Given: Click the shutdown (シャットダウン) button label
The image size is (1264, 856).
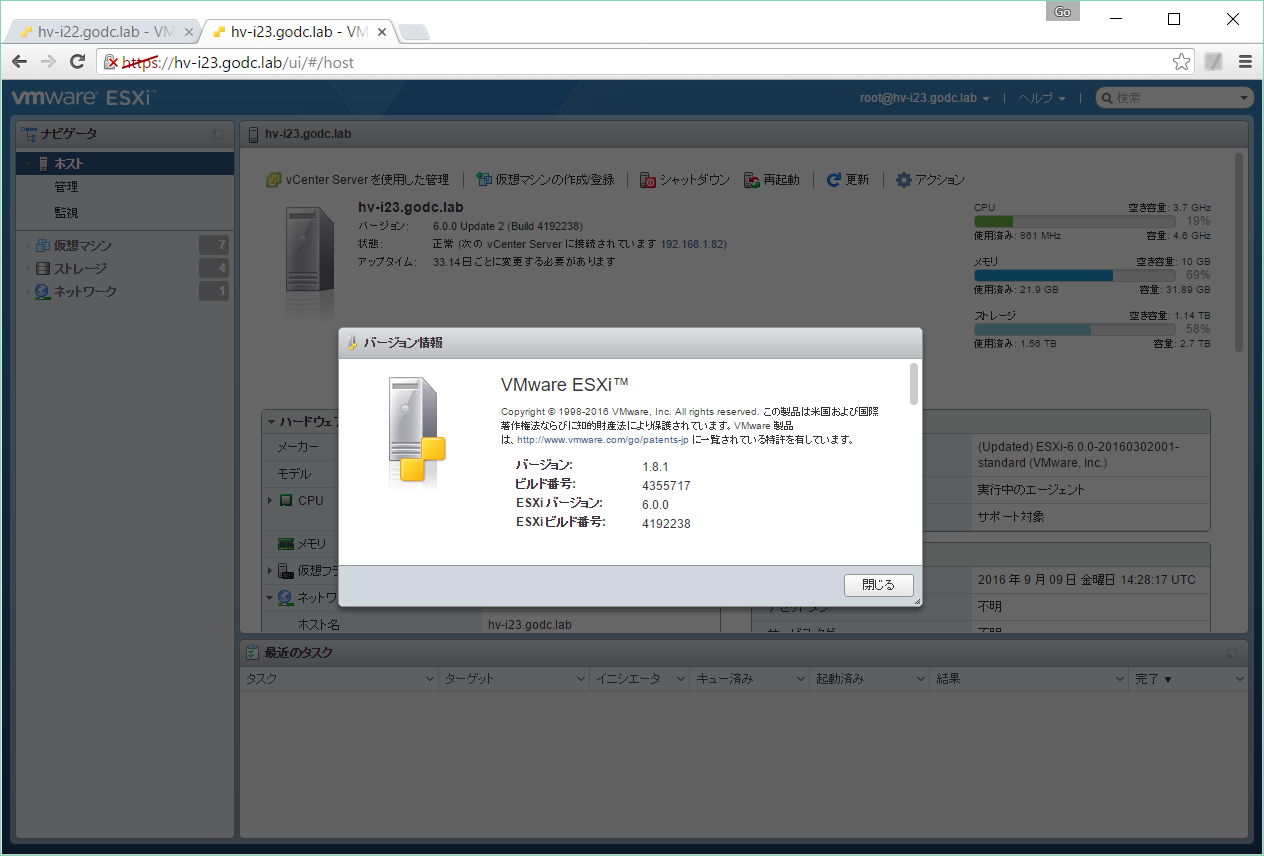Looking at the screenshot, I should pos(694,180).
